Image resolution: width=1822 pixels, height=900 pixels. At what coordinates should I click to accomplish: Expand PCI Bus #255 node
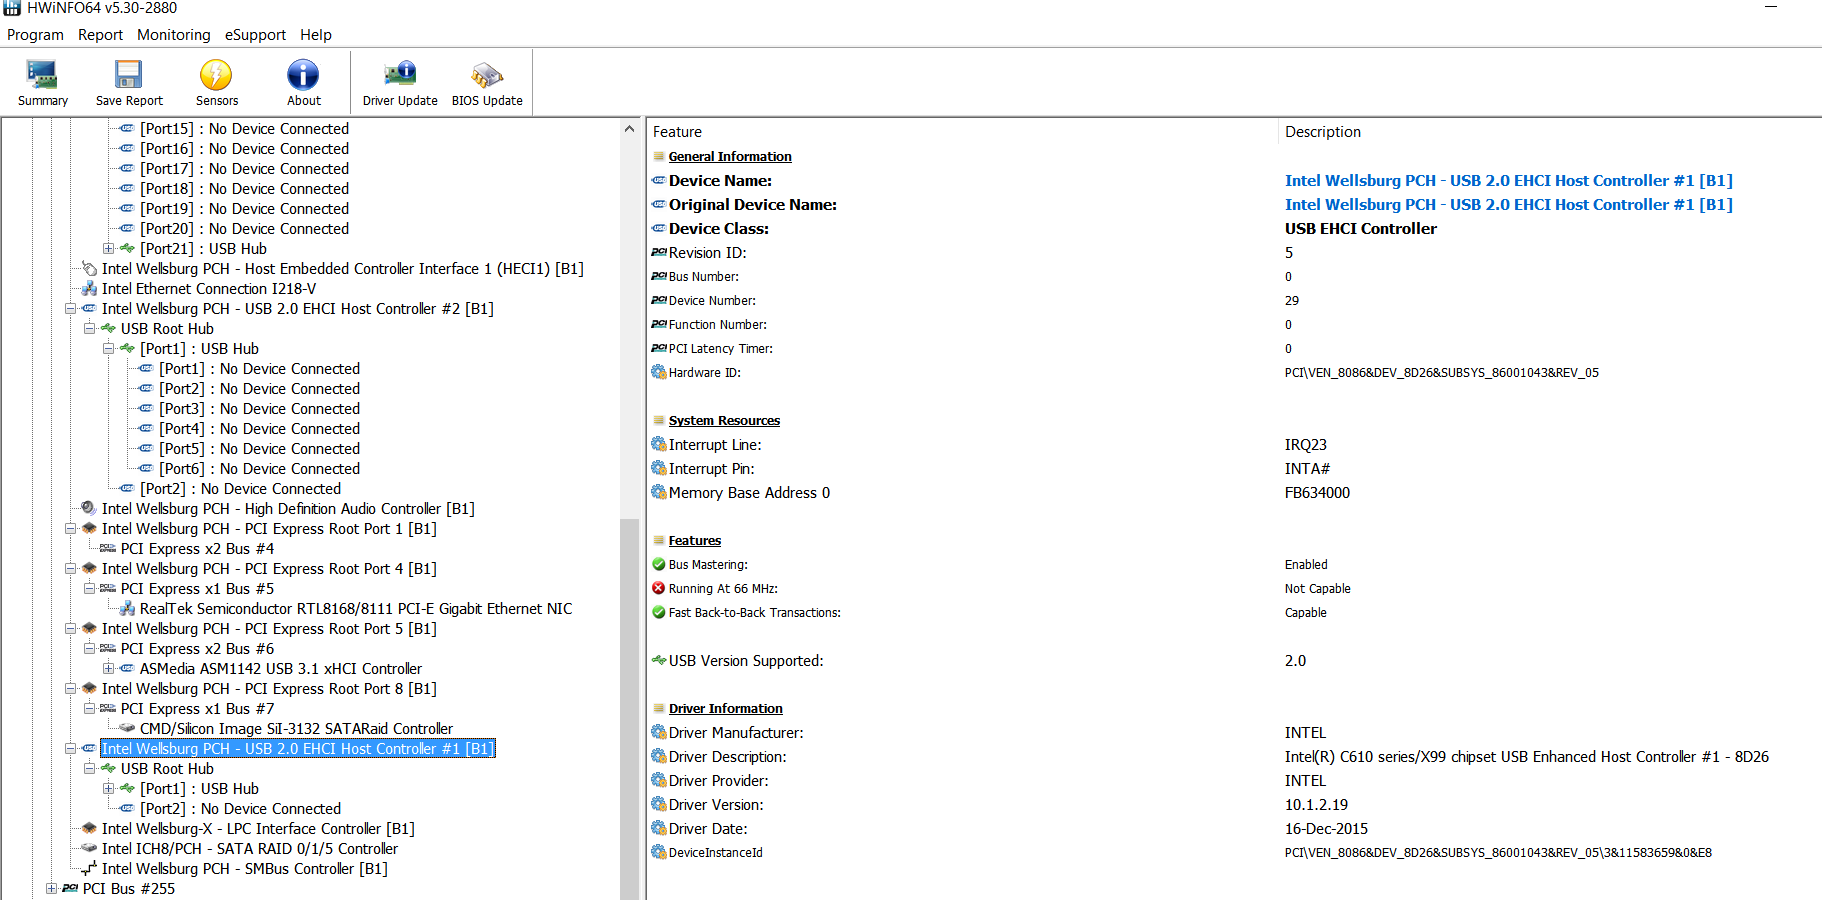52,889
